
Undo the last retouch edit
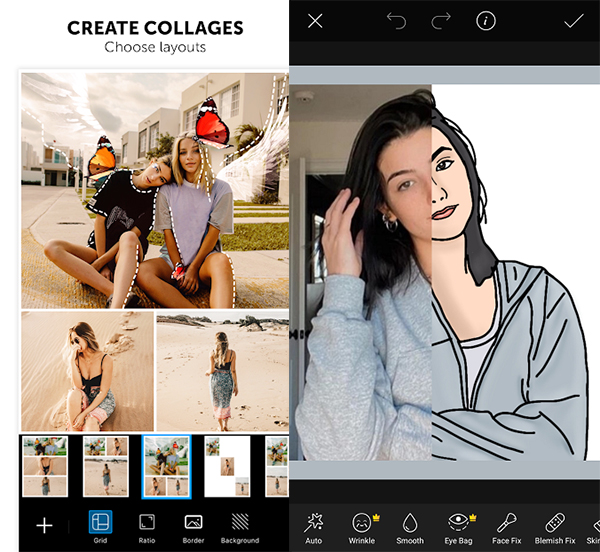tap(396, 21)
